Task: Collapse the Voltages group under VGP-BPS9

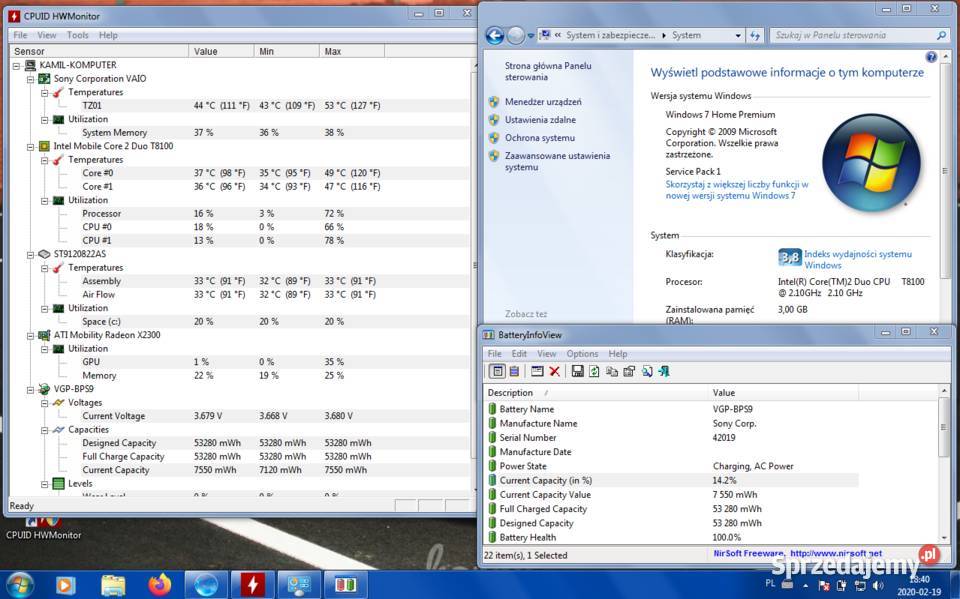Action: (44, 403)
